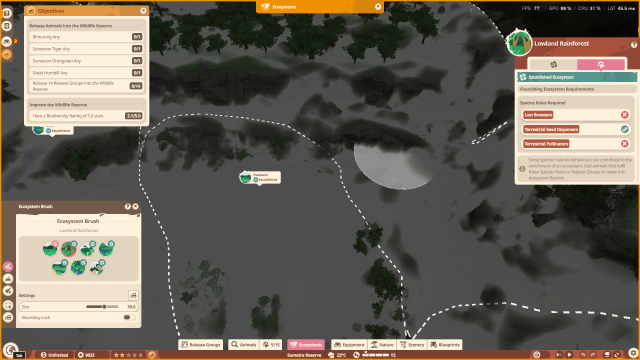
Task: Select the pink-outlined Lowland Rainforest brush thumbnail
Action: tap(69, 249)
